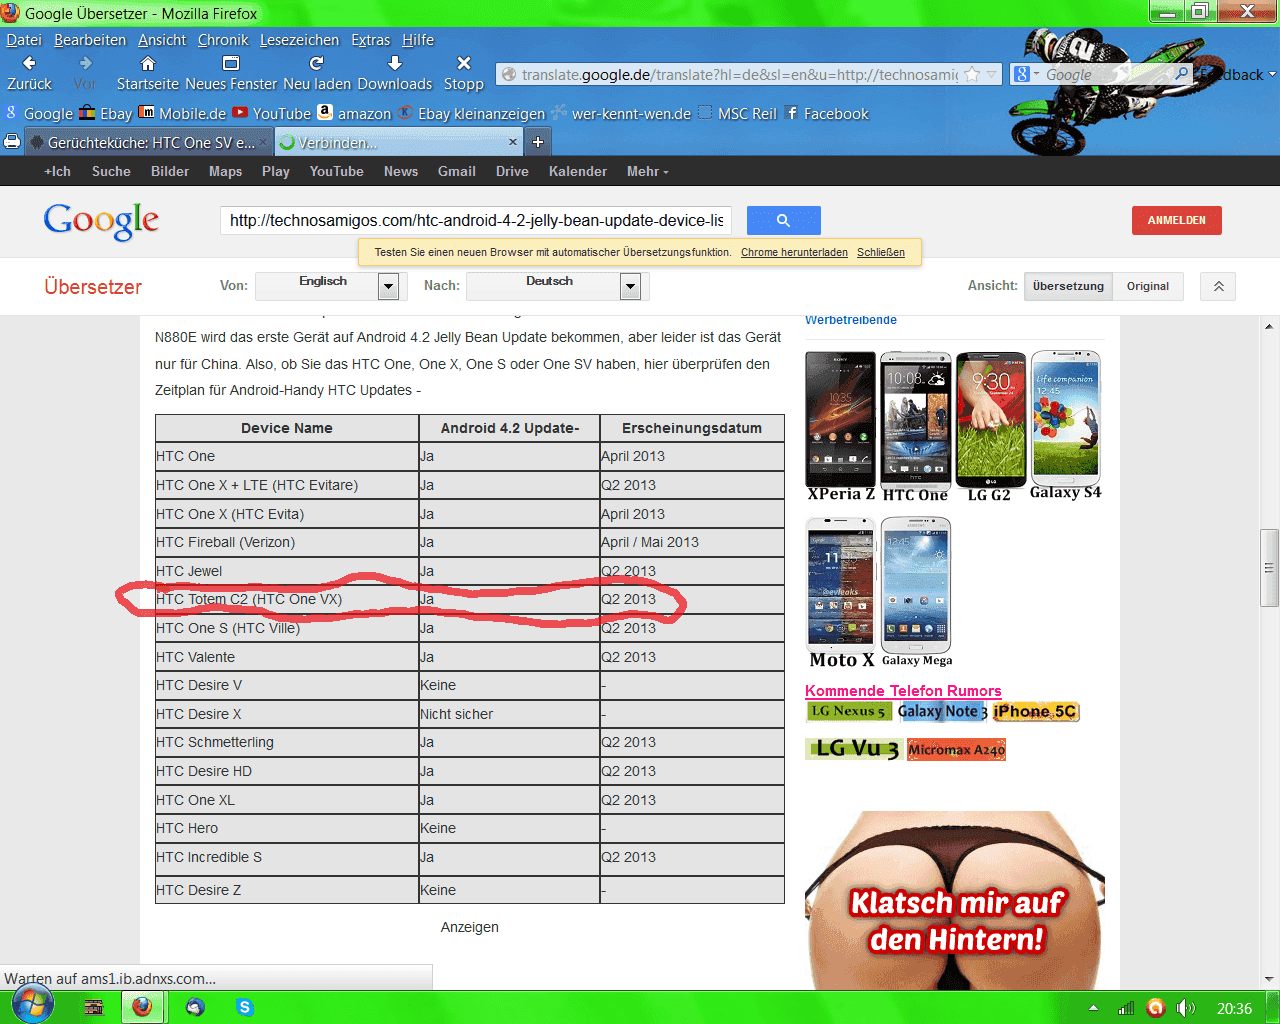Open Maps in the Google bar

[x=226, y=171]
